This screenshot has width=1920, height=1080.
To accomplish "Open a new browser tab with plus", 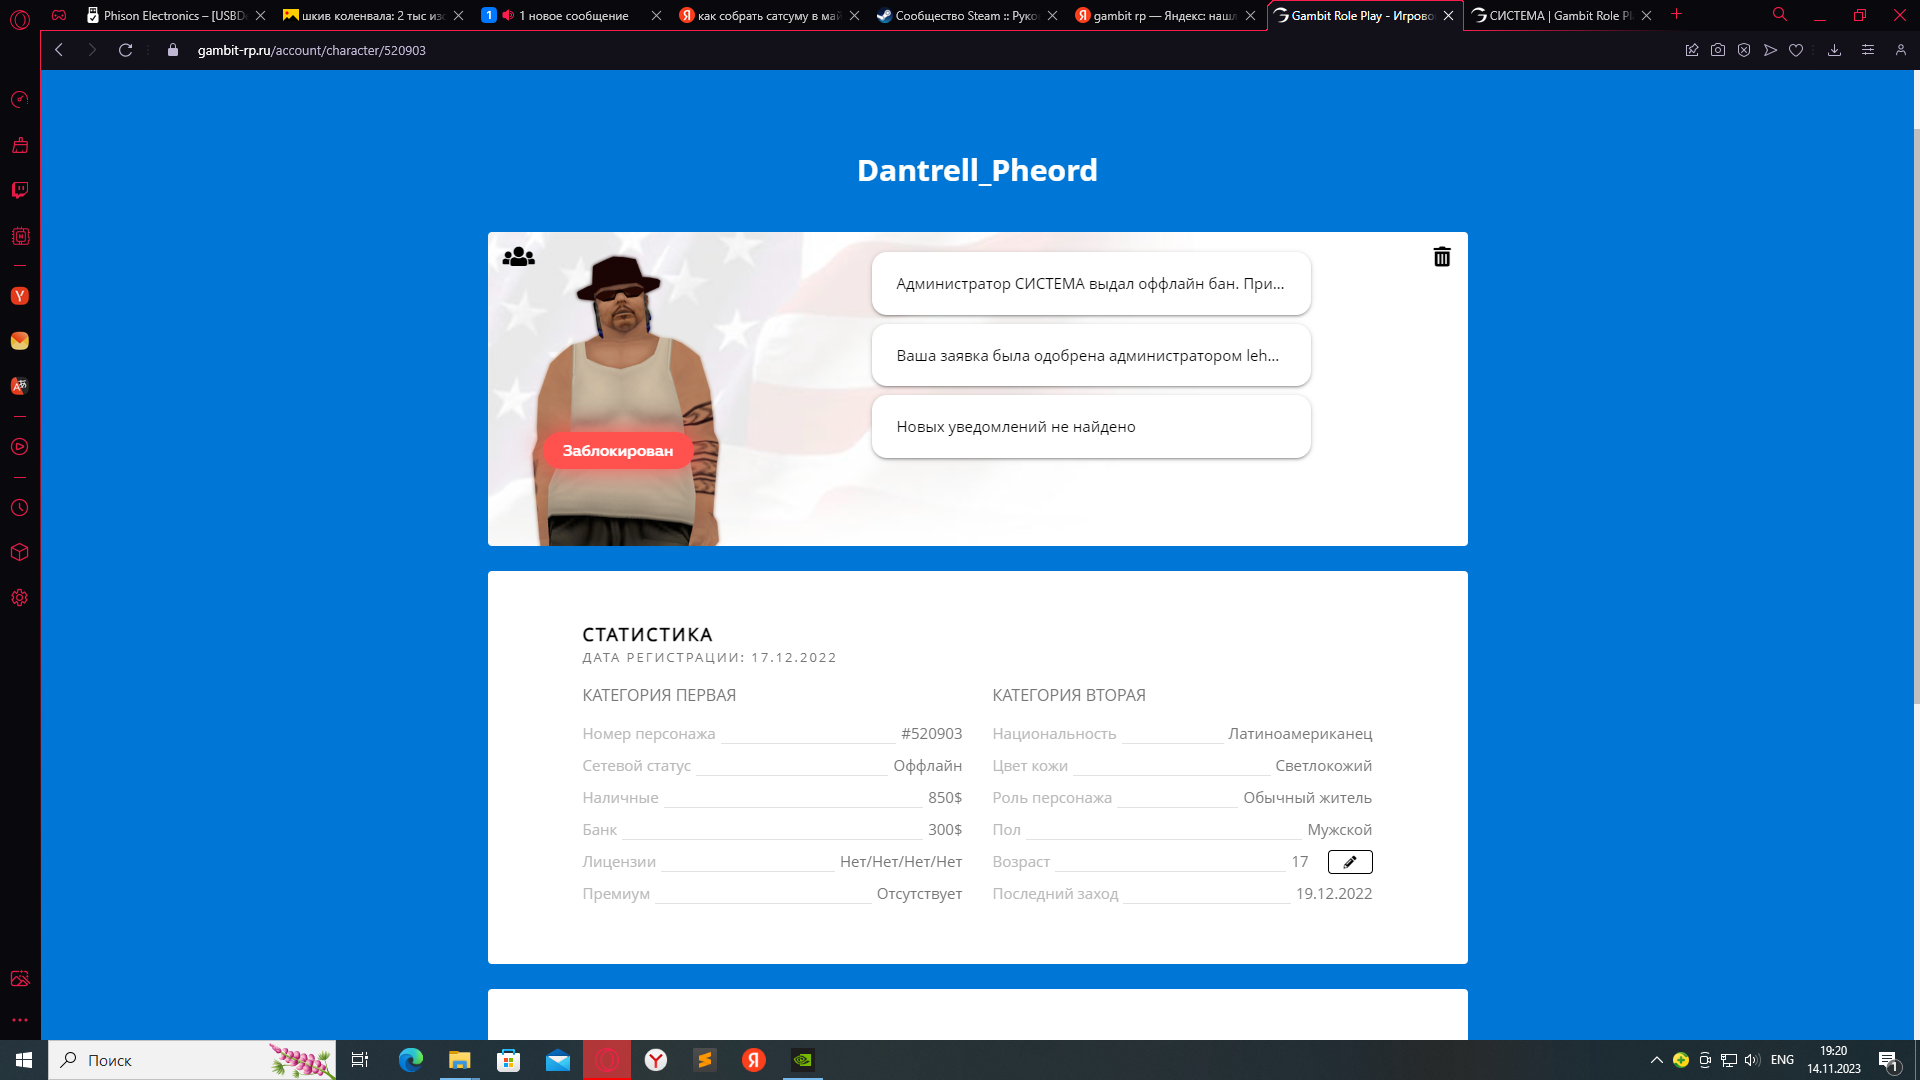I will (1677, 15).
